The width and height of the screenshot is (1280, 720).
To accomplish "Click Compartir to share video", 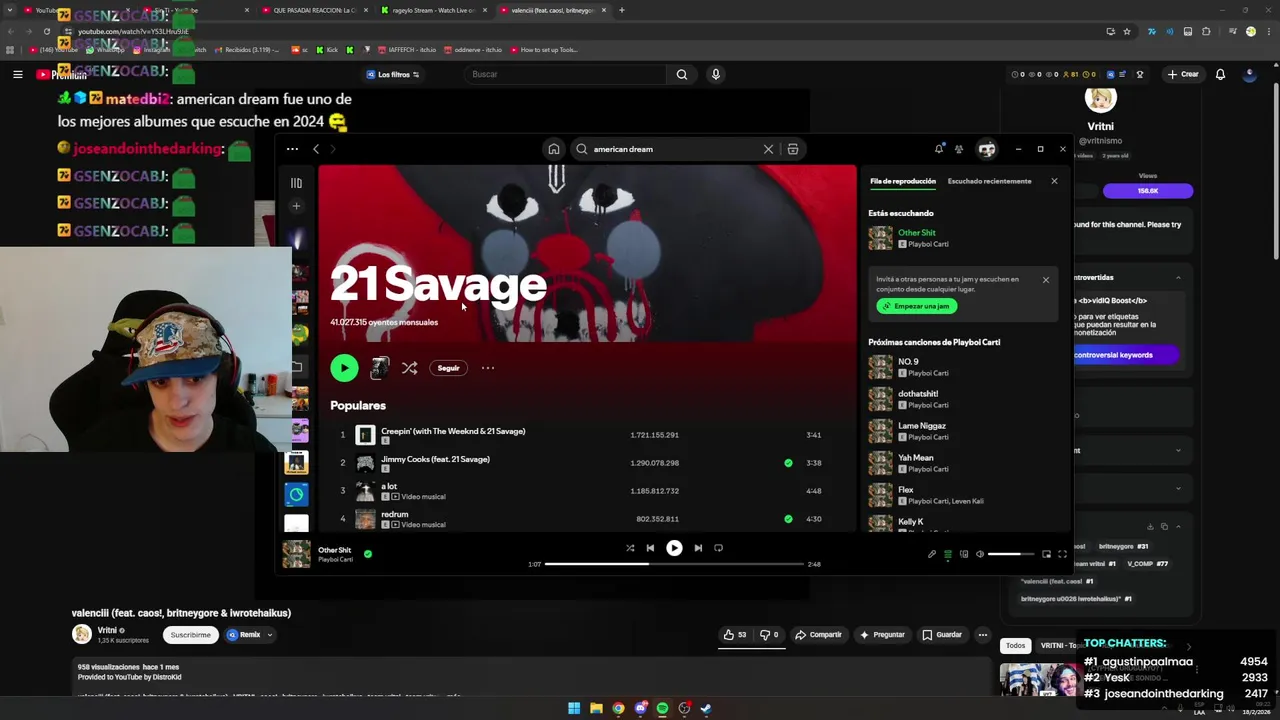I will tap(818, 635).
